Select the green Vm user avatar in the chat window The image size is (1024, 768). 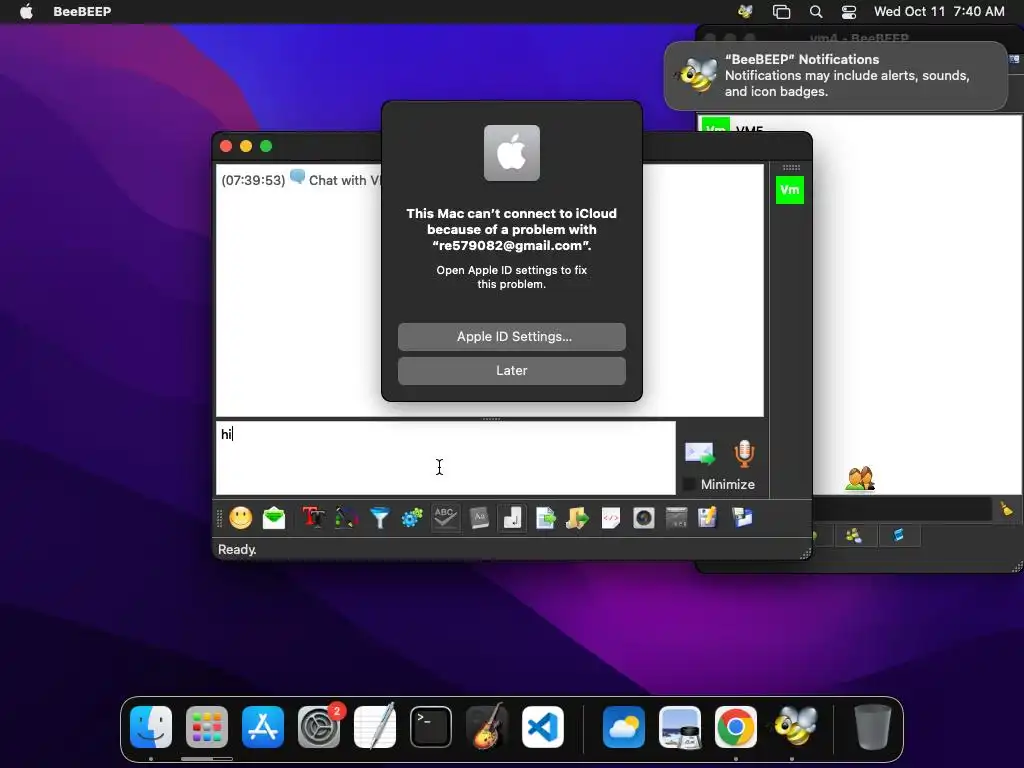pyautogui.click(x=790, y=190)
